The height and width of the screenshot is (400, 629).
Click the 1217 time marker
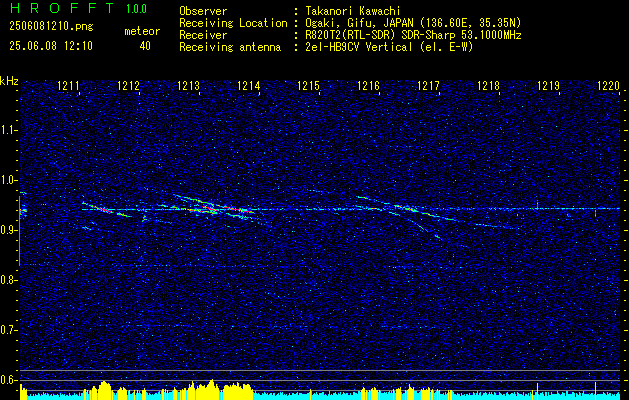pos(428,85)
